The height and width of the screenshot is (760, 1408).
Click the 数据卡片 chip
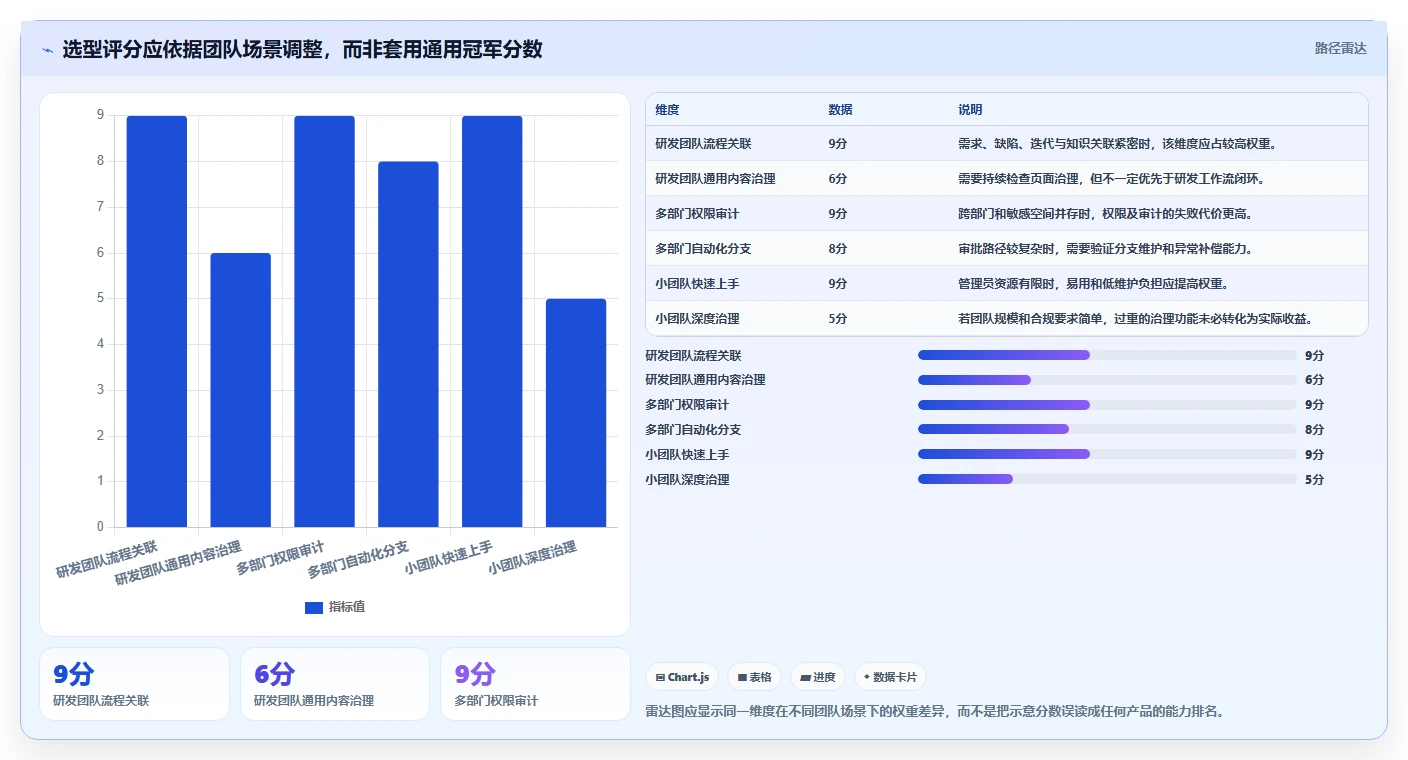(890, 677)
